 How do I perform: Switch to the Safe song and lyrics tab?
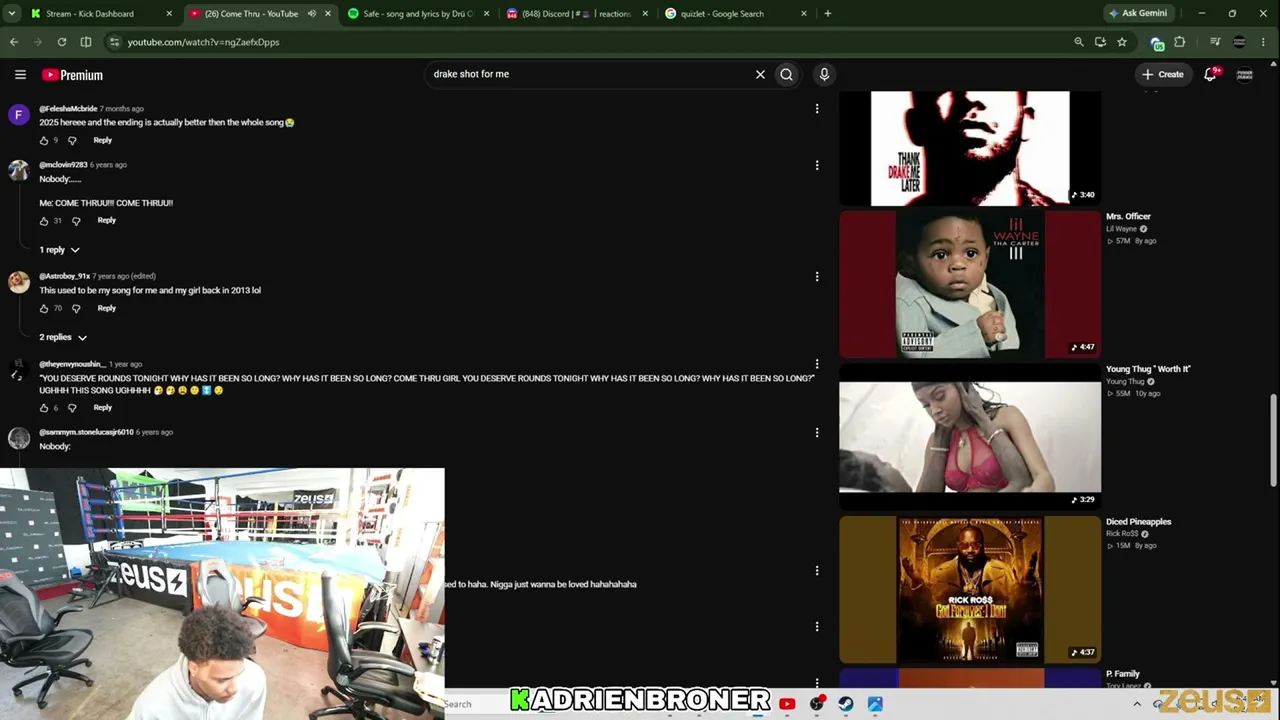pos(417,14)
